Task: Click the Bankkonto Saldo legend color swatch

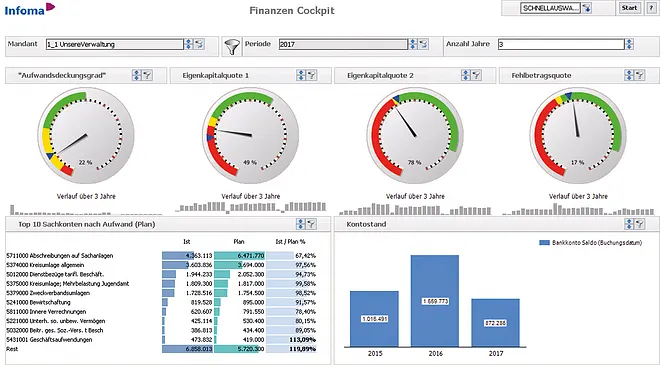Action: click(x=544, y=243)
